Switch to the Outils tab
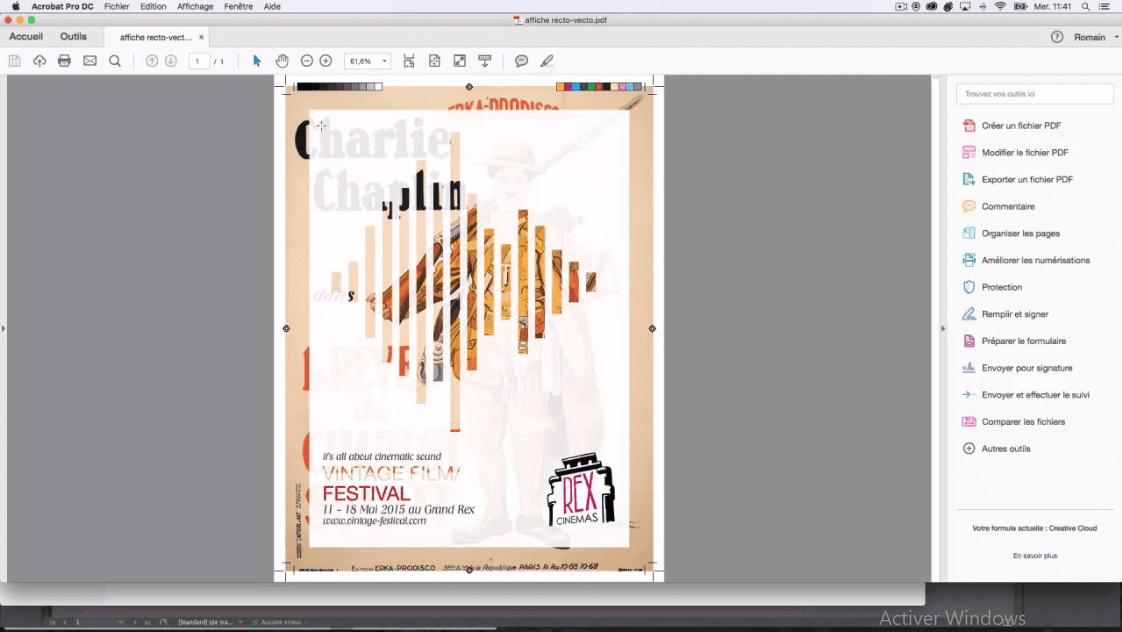Image resolution: width=1122 pixels, height=632 pixels. pos(73,35)
